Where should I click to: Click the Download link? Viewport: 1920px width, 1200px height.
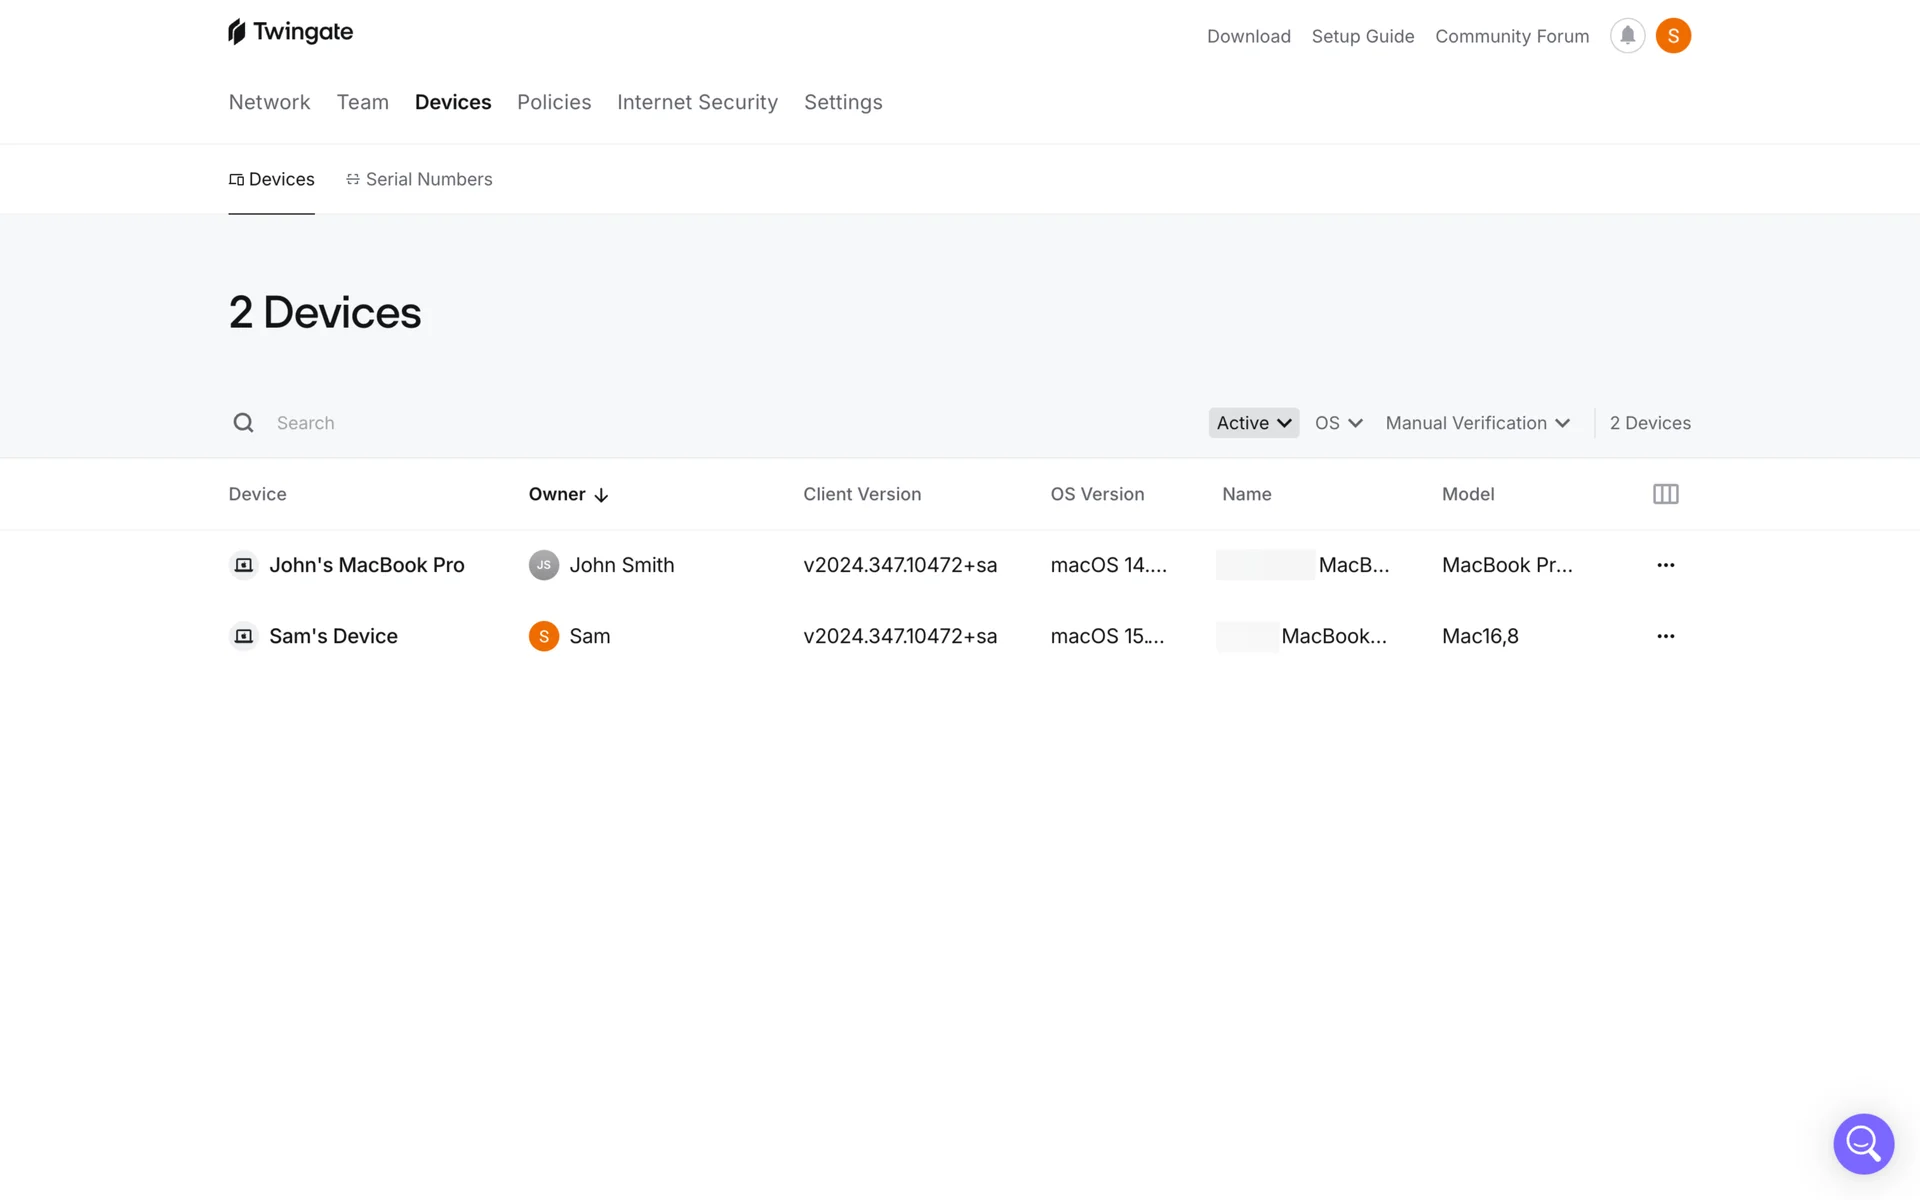click(x=1248, y=36)
